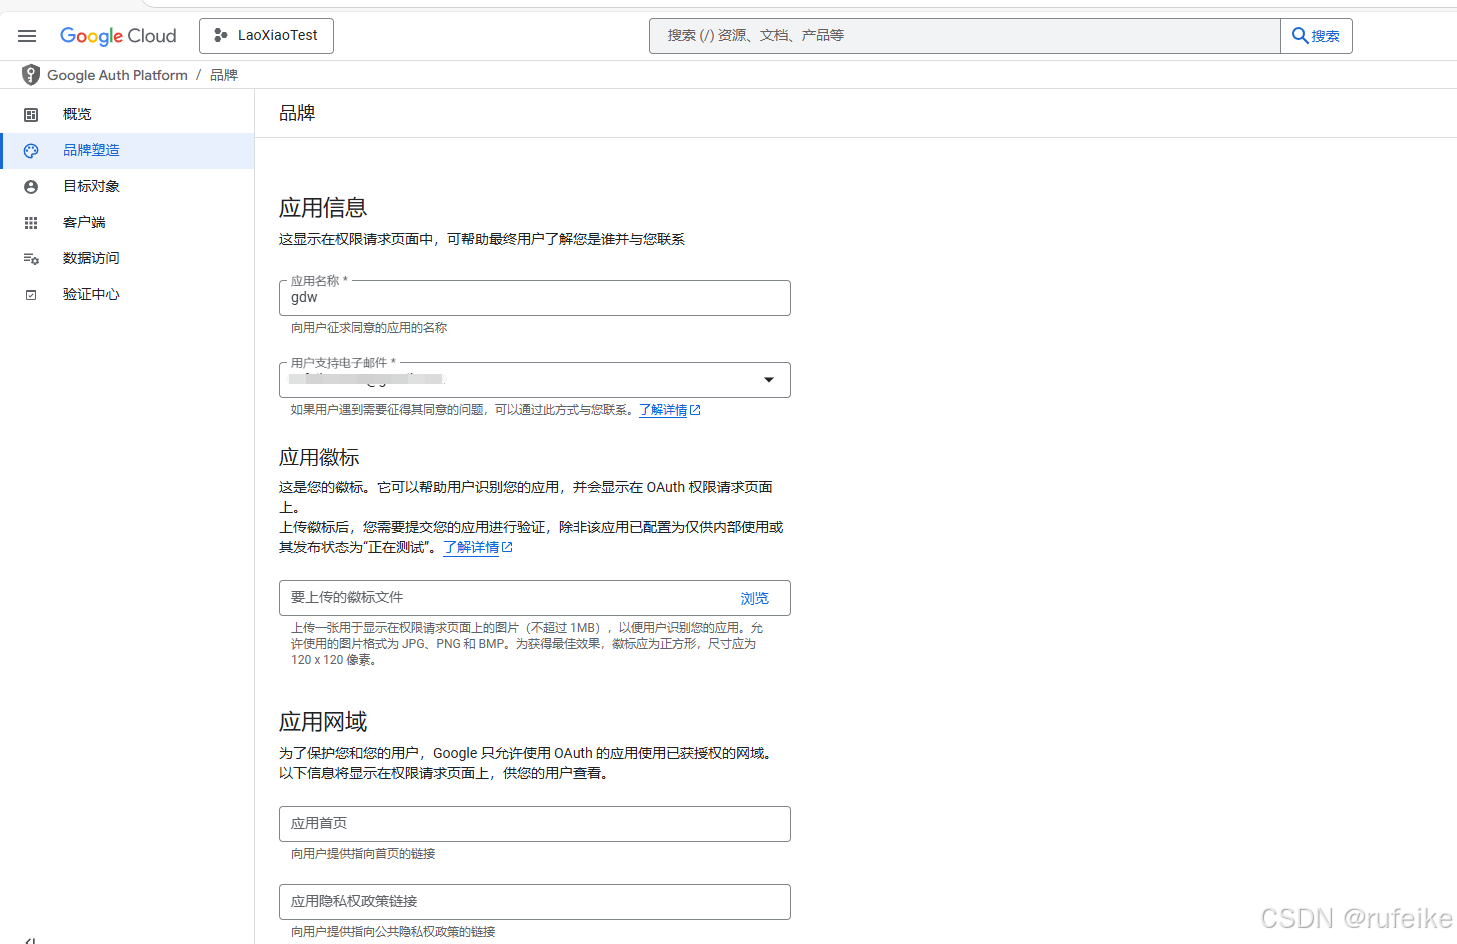The height and width of the screenshot is (944, 1457).
Task: Open the hamburger navigation menu
Action: 27,36
